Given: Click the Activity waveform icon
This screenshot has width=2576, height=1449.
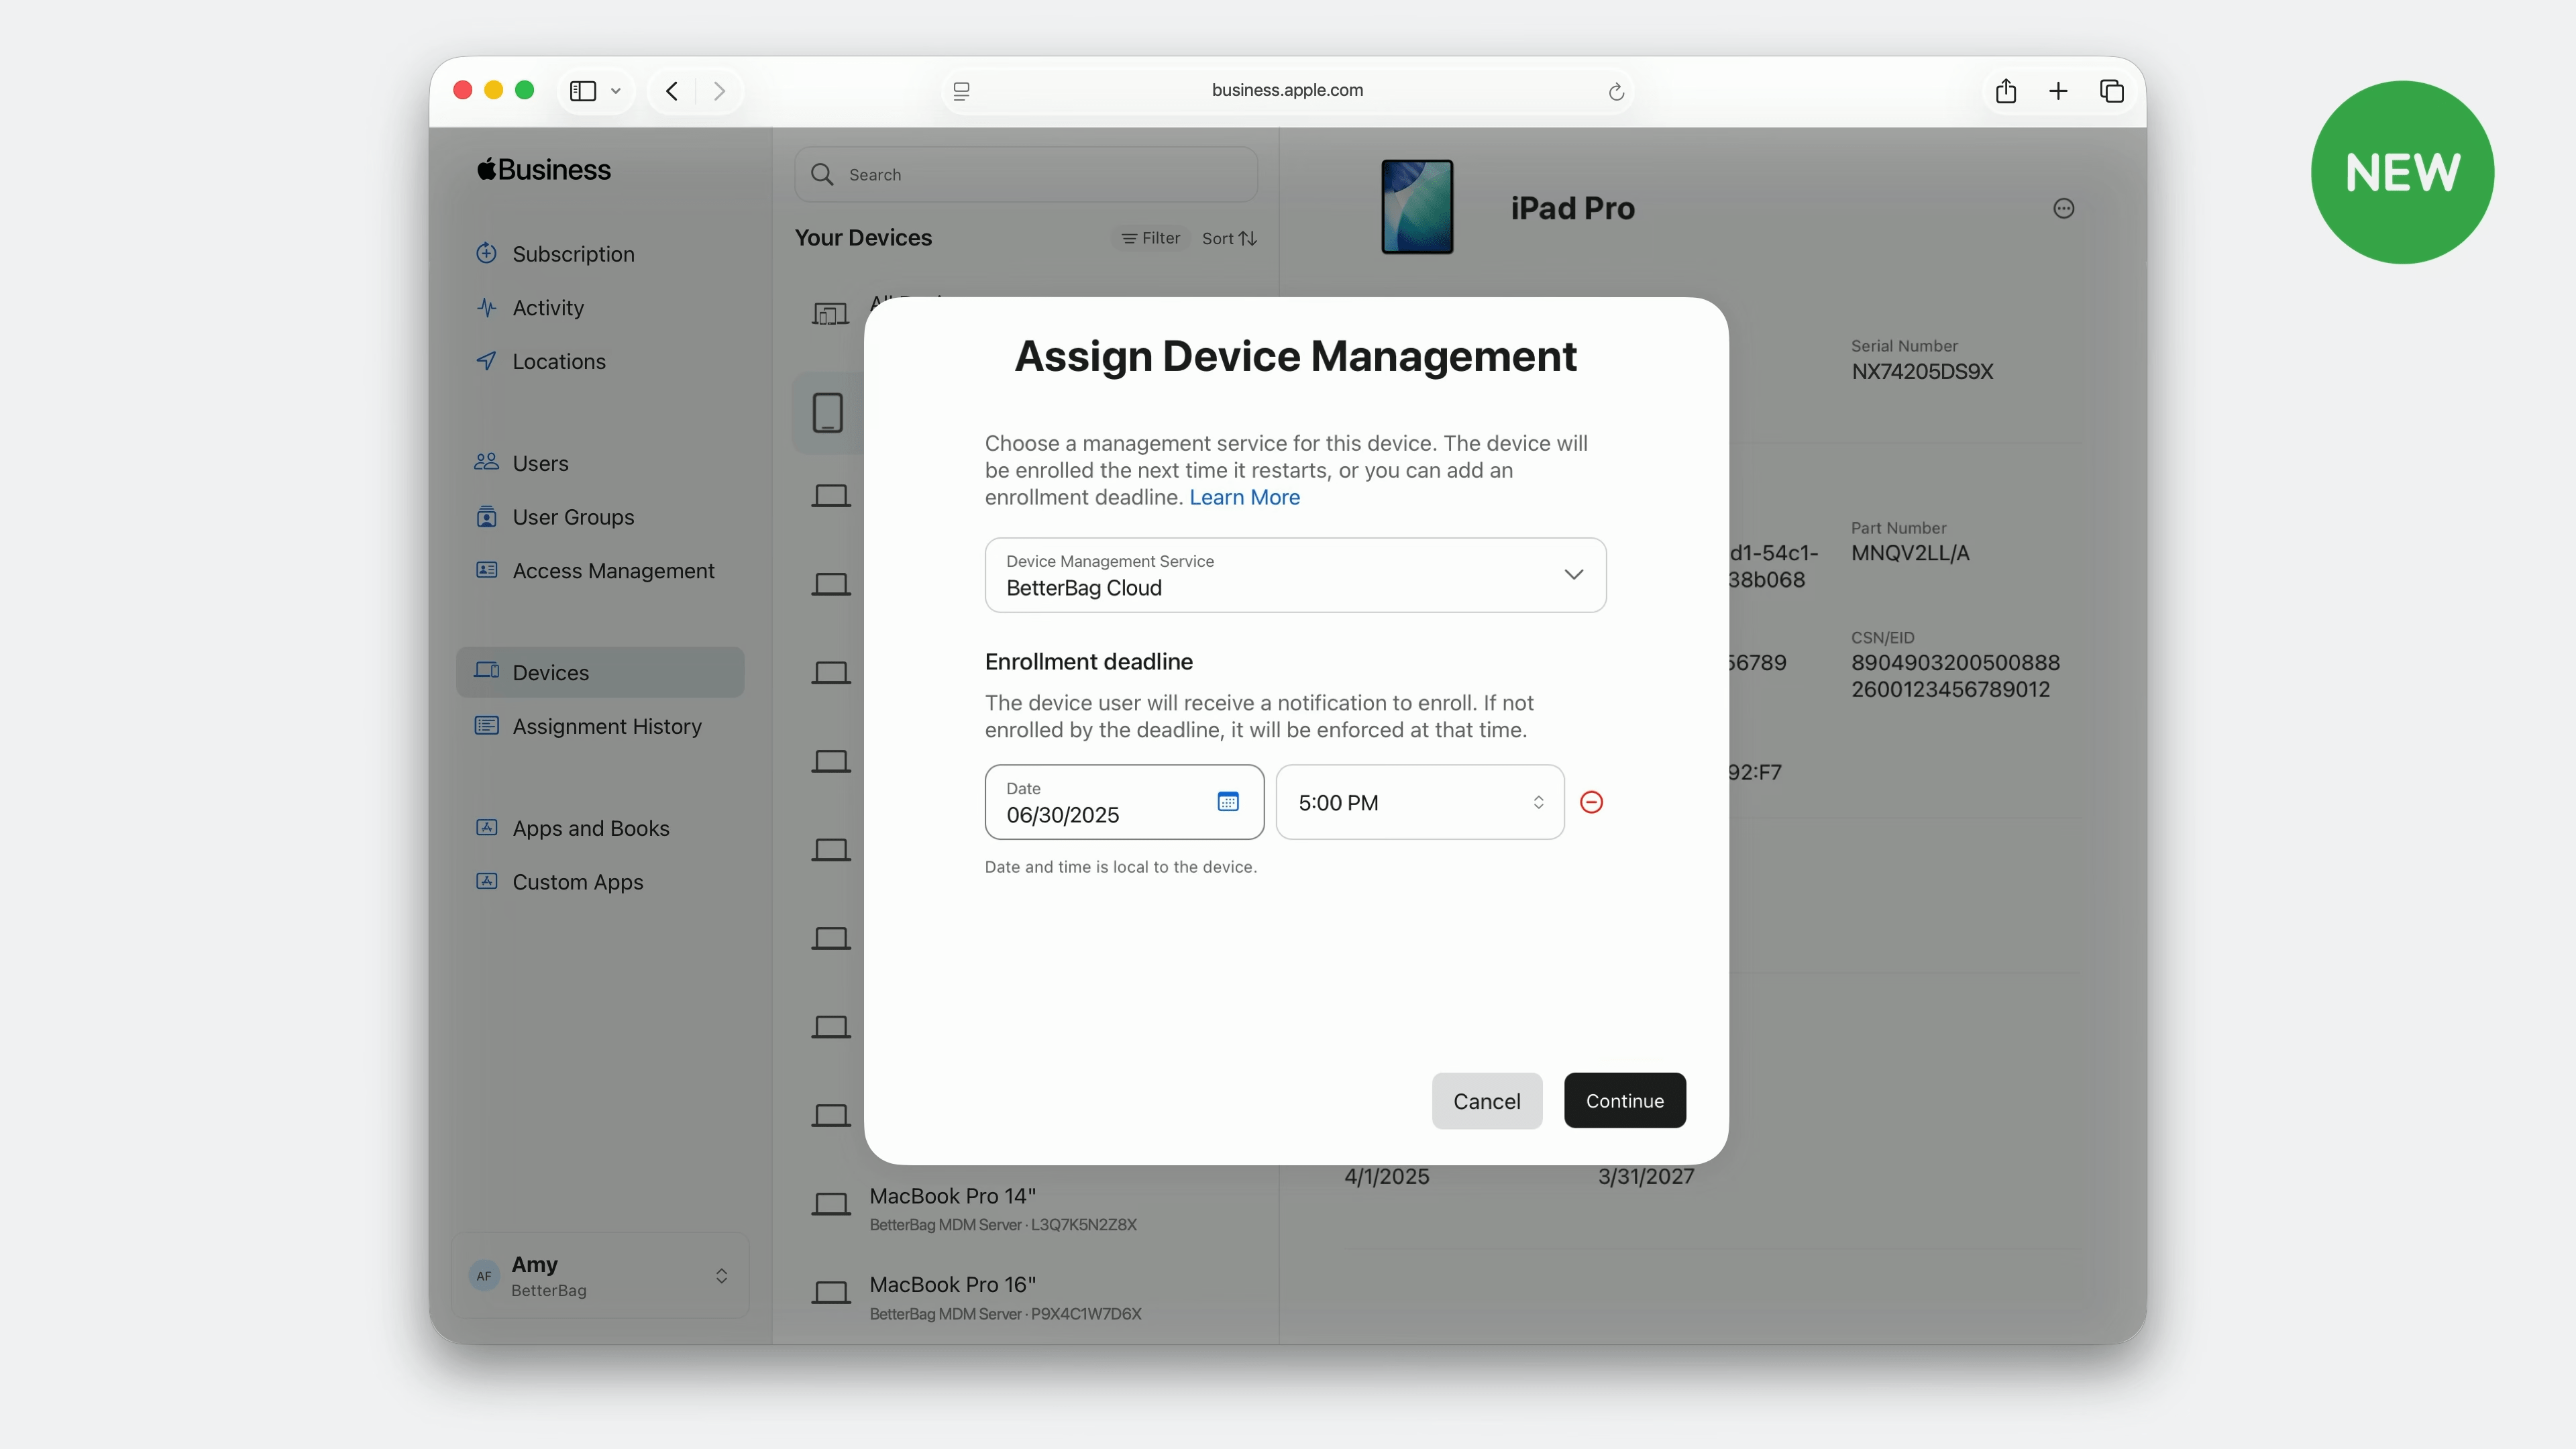Looking at the screenshot, I should 486,308.
